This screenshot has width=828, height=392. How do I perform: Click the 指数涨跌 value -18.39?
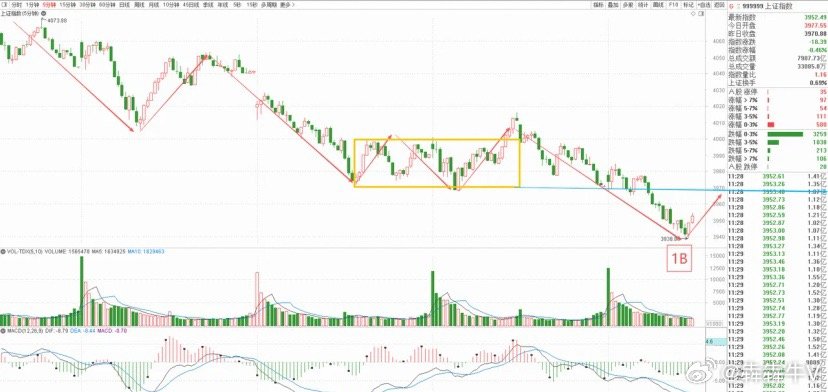click(817, 42)
